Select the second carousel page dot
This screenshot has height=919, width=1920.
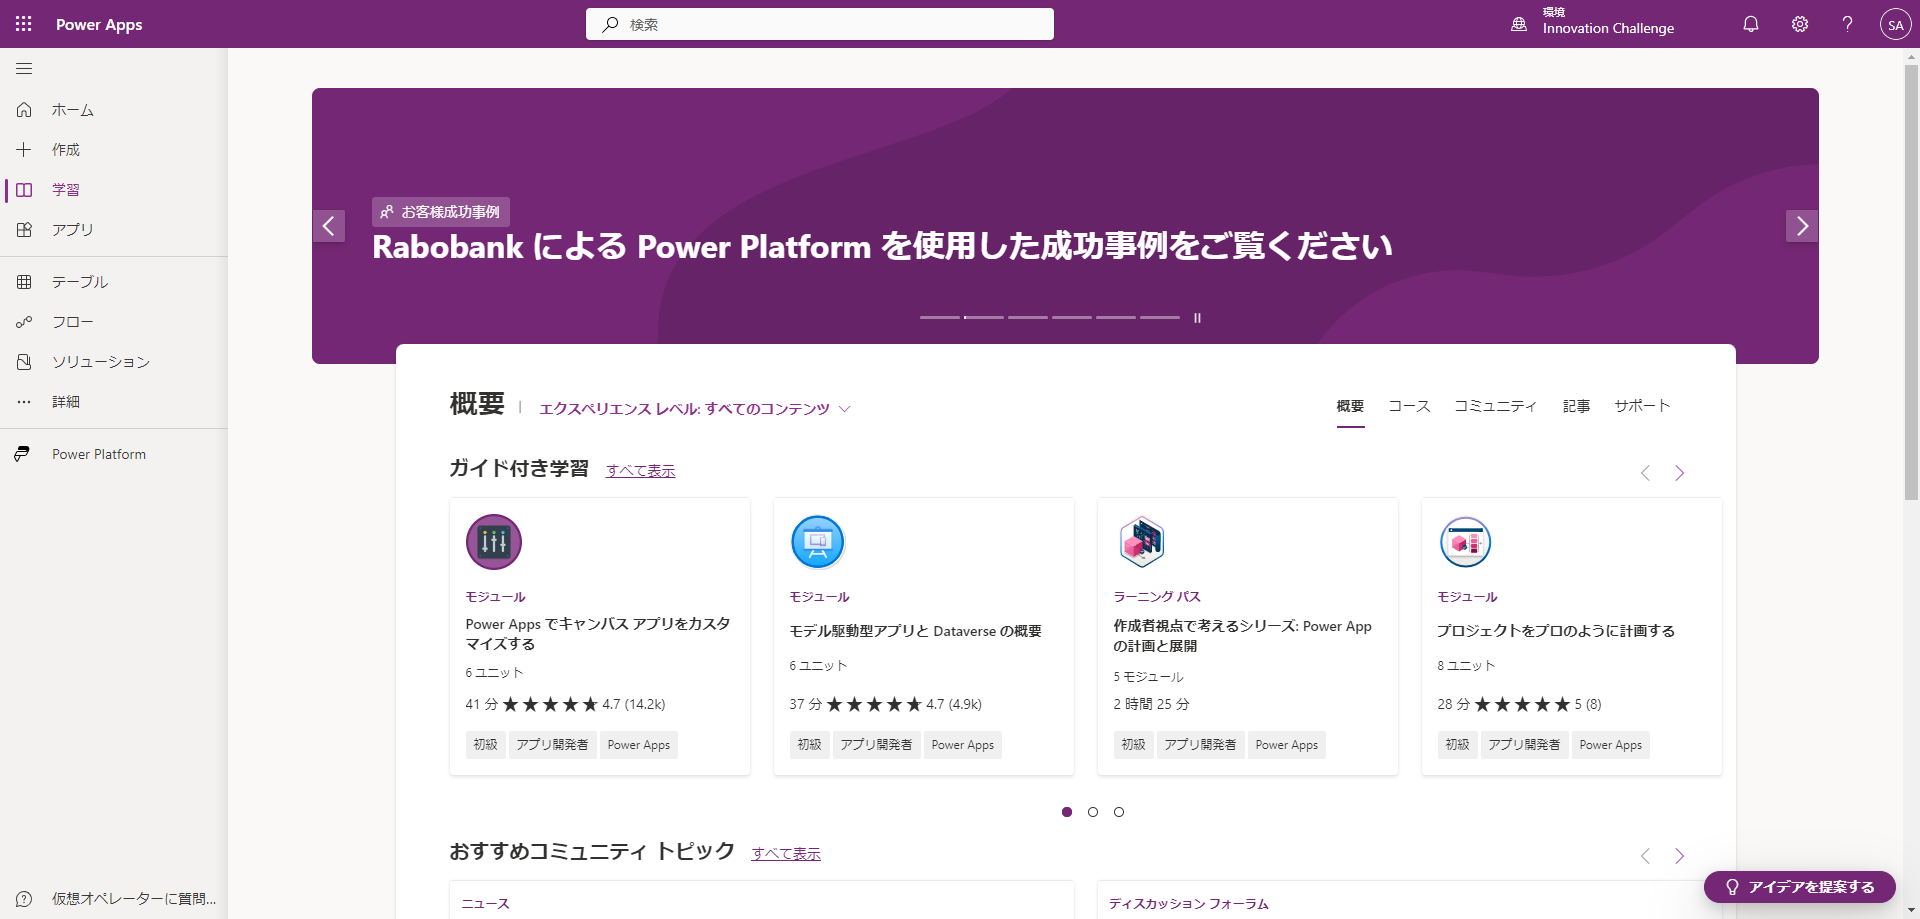(x=1093, y=812)
